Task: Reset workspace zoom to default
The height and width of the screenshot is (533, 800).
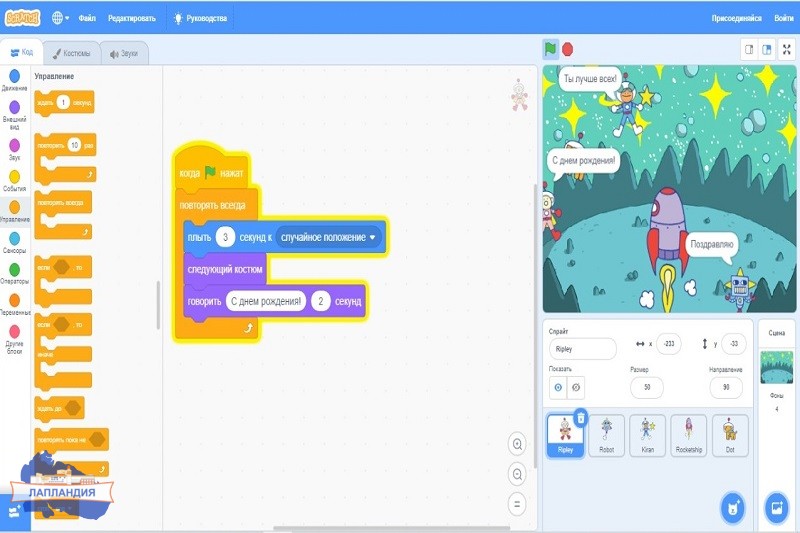Action: pos(517,504)
